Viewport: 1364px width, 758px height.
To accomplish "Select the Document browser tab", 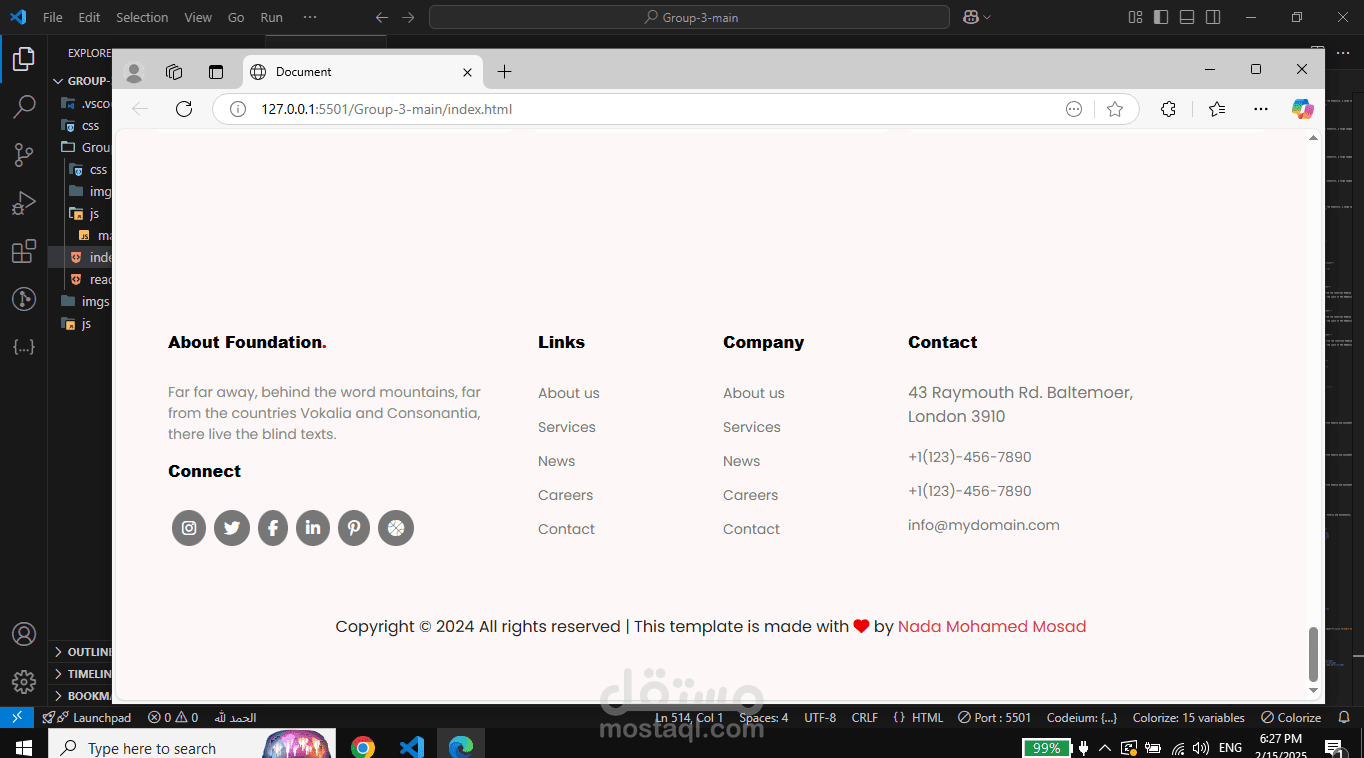I will click(x=363, y=72).
